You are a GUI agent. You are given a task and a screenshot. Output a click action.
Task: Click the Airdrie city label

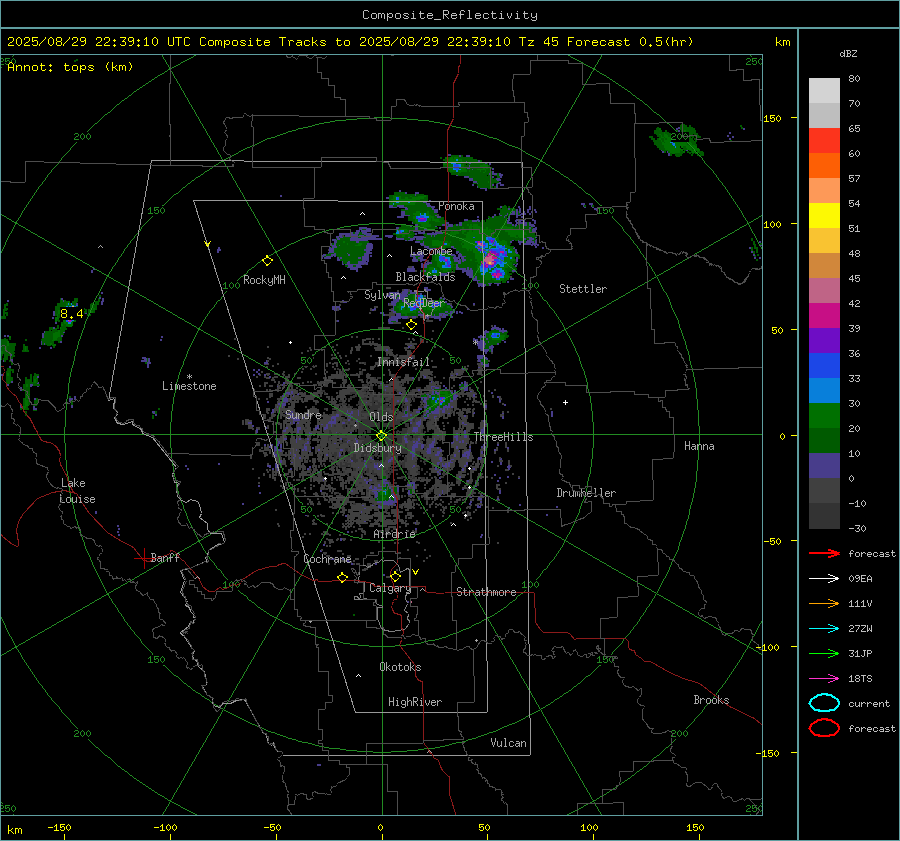point(394,534)
